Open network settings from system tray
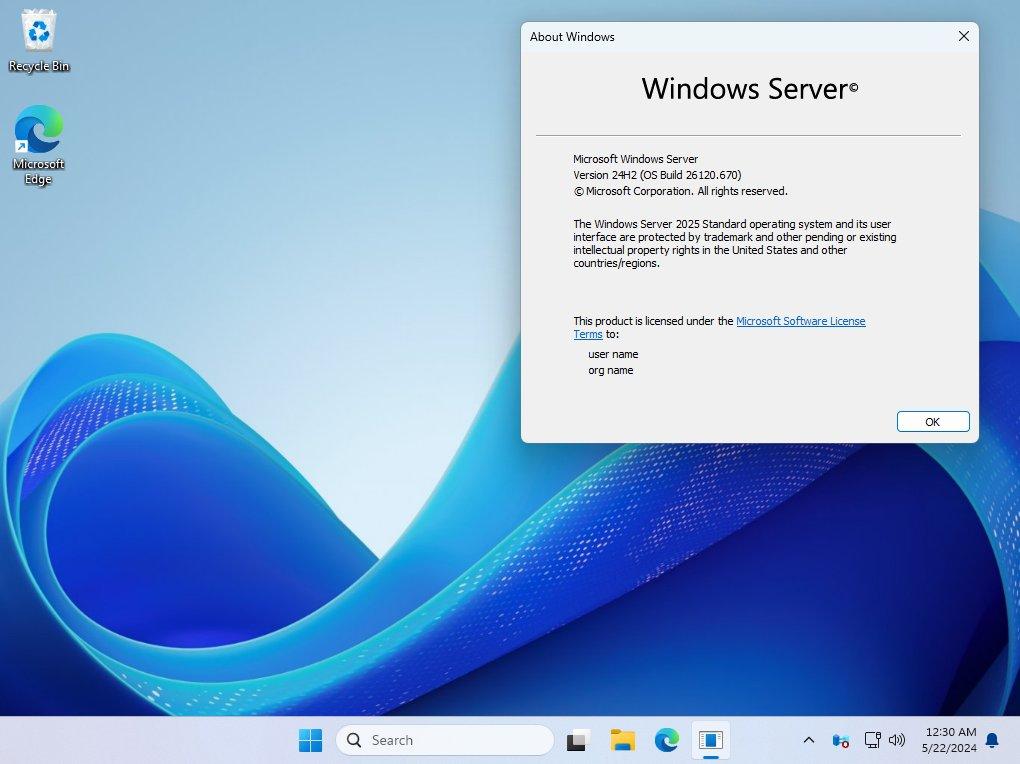Viewport: 1020px width, 764px height. (x=872, y=740)
